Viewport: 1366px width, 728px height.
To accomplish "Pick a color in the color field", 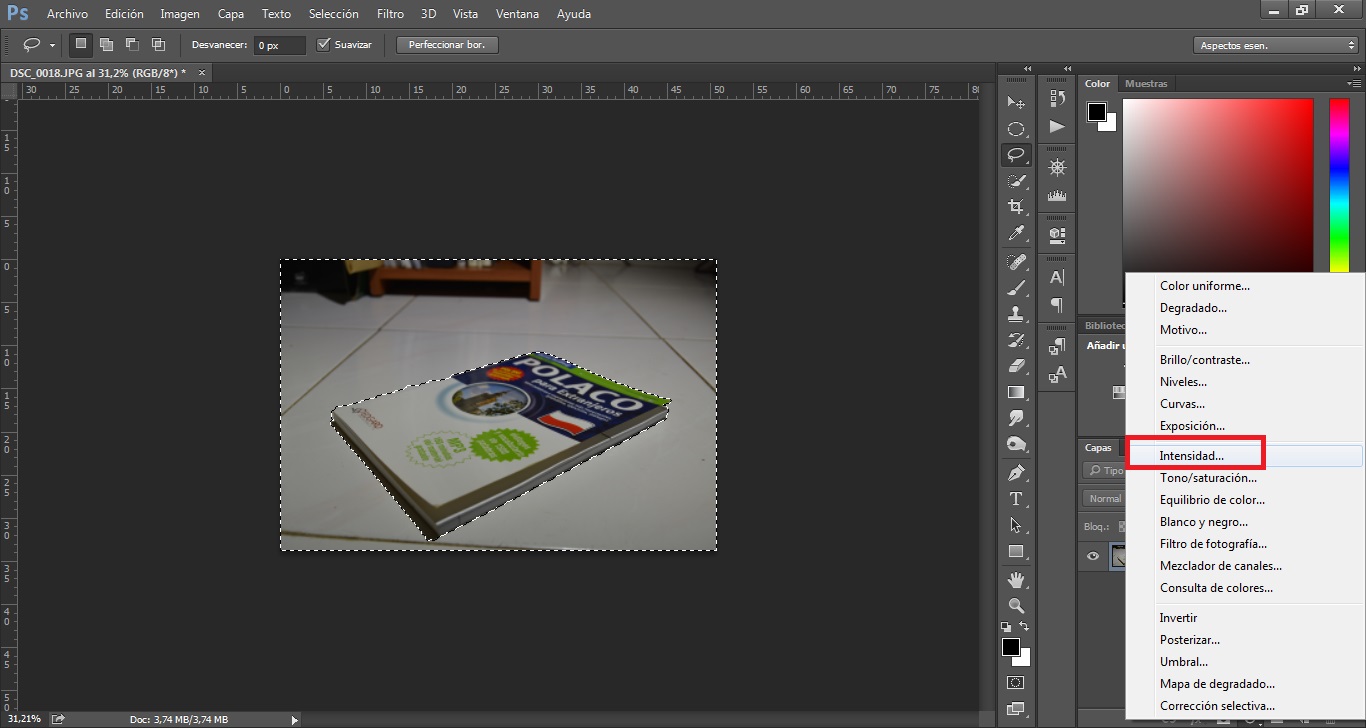I will [x=1217, y=184].
